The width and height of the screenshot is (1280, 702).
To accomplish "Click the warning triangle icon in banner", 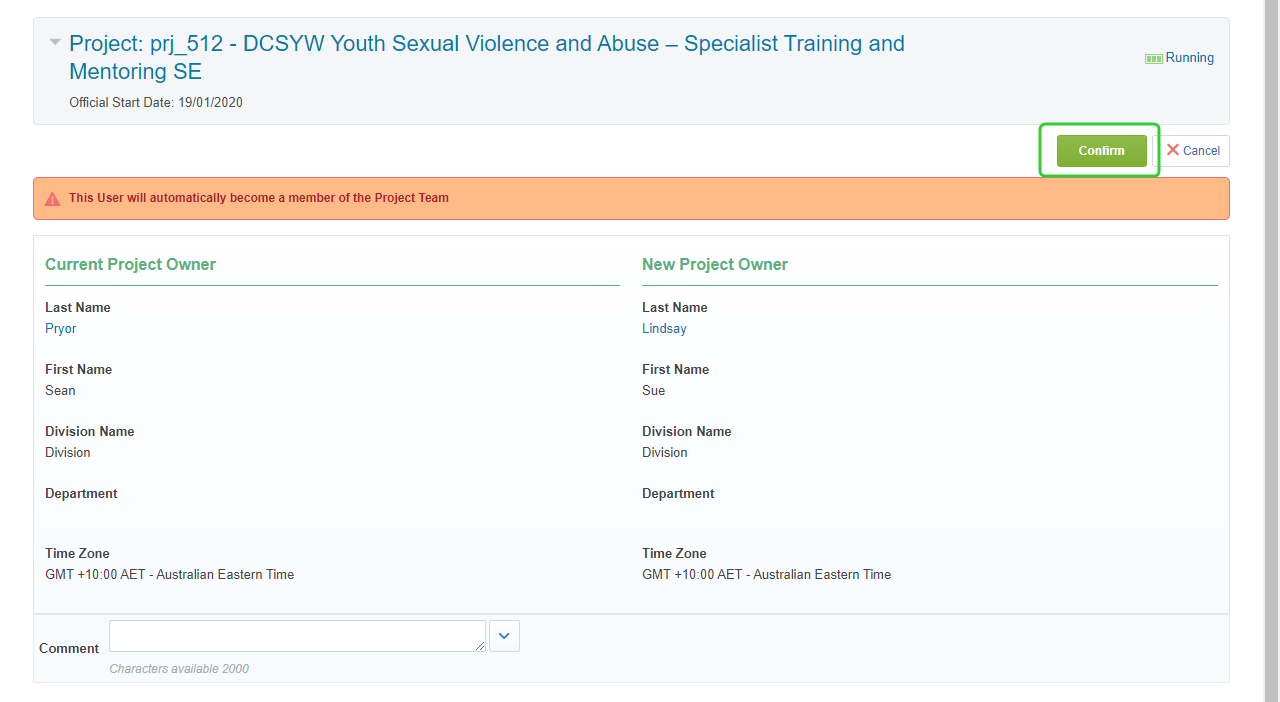I will [53, 199].
